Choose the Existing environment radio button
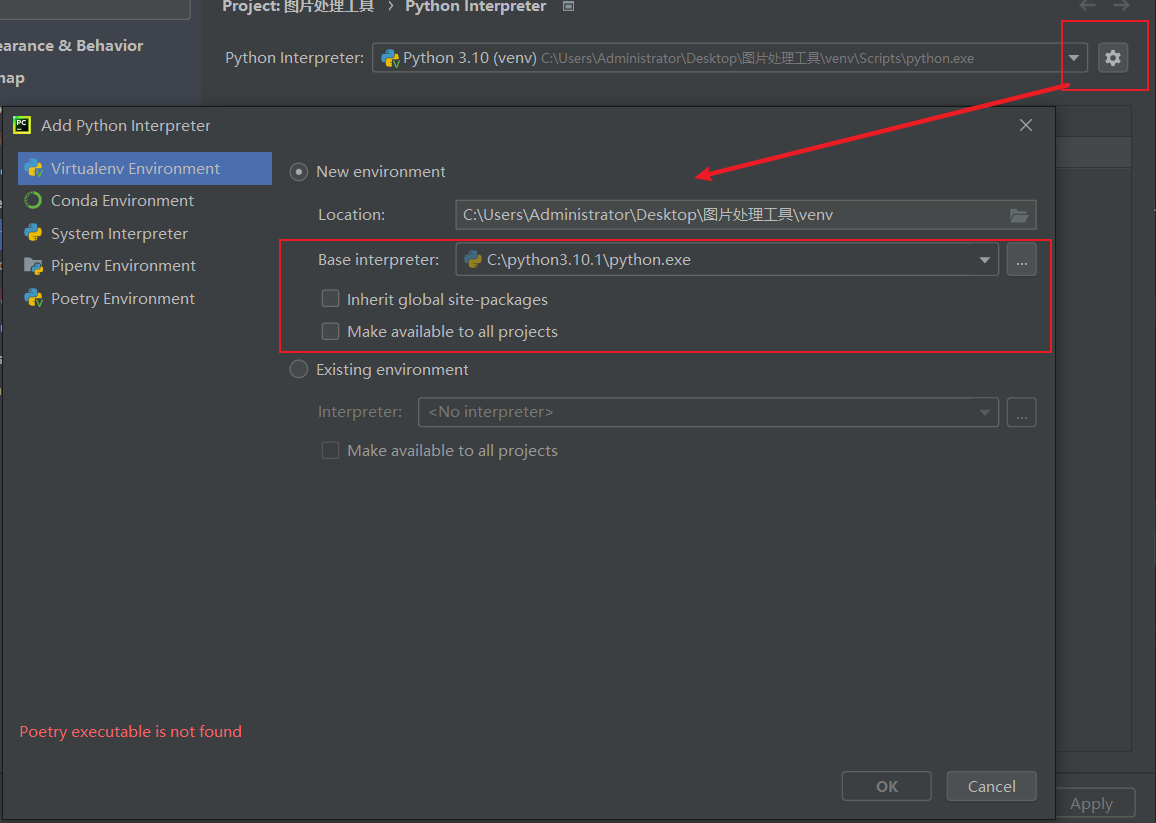This screenshot has width=1156, height=823. pyautogui.click(x=299, y=369)
